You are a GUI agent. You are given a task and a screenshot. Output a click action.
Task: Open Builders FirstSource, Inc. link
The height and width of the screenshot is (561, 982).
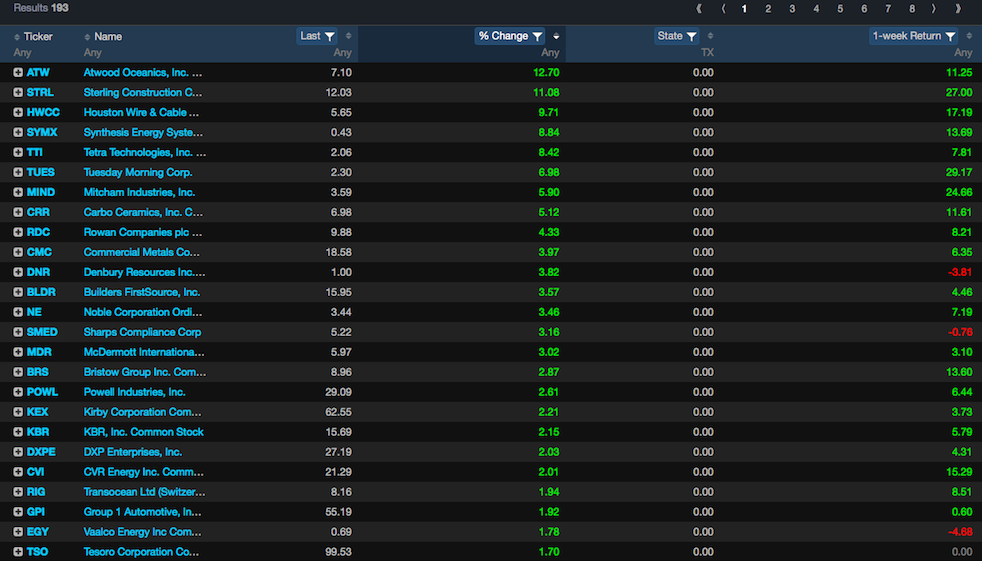tap(142, 292)
